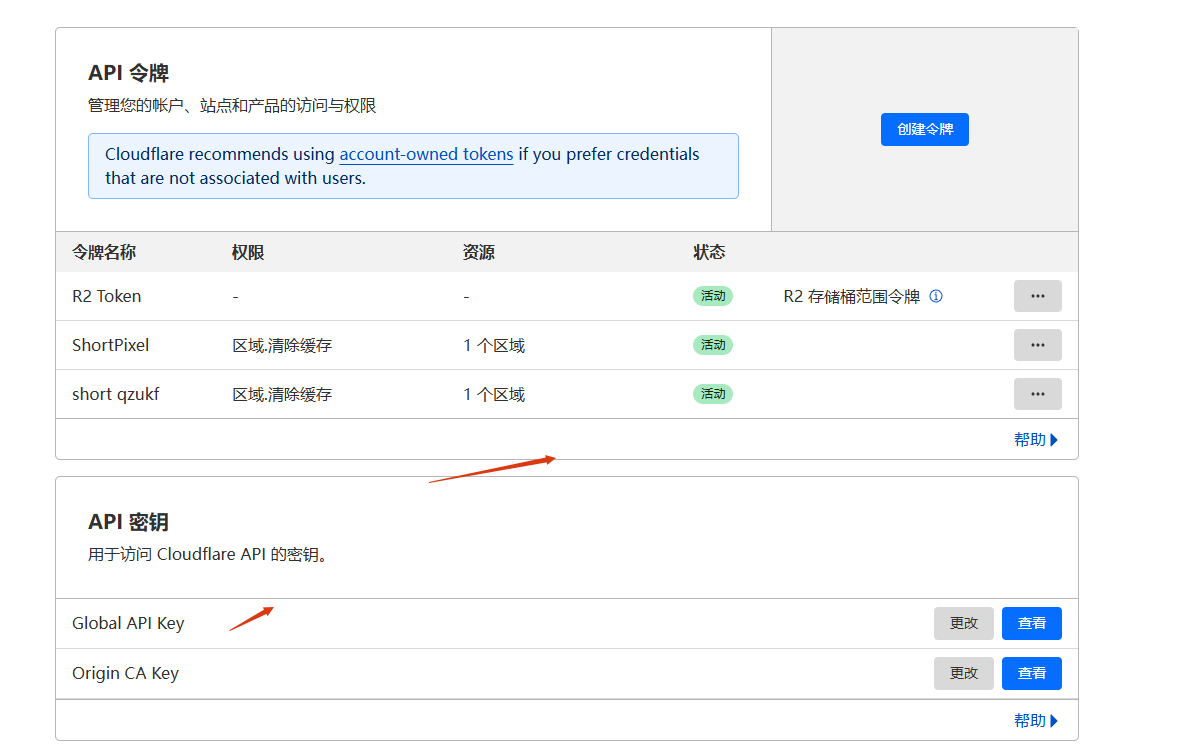
Task: Select the ShortPixel token name
Action: 110,345
